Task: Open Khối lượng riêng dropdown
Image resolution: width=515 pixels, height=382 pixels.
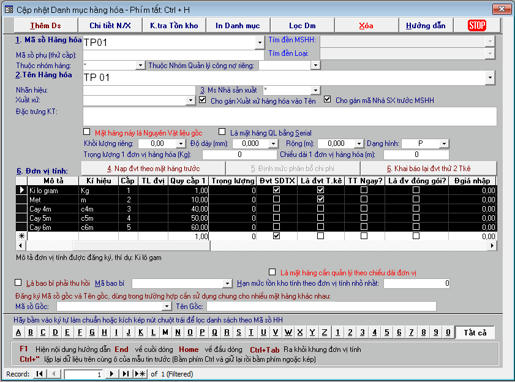Action: coord(180,144)
